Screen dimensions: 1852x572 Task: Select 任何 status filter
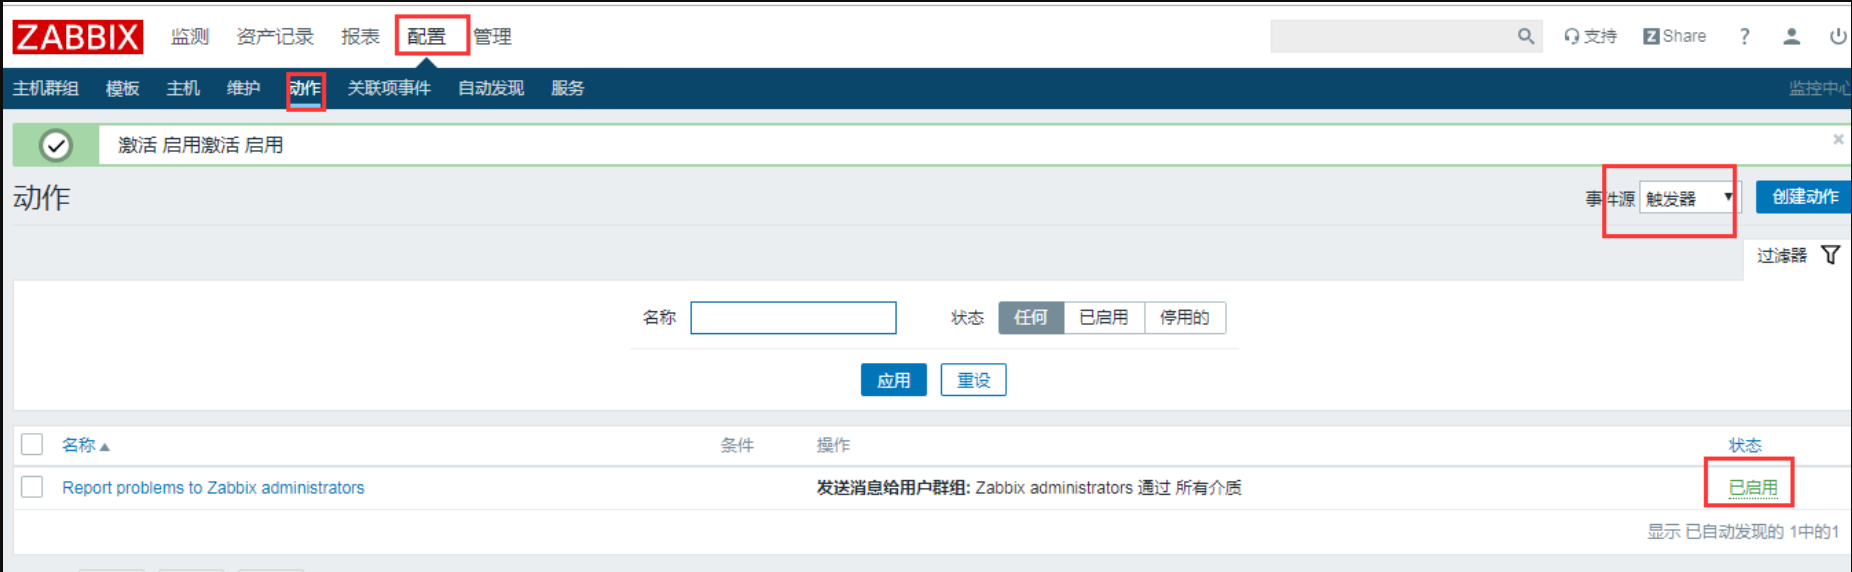pos(1031,318)
